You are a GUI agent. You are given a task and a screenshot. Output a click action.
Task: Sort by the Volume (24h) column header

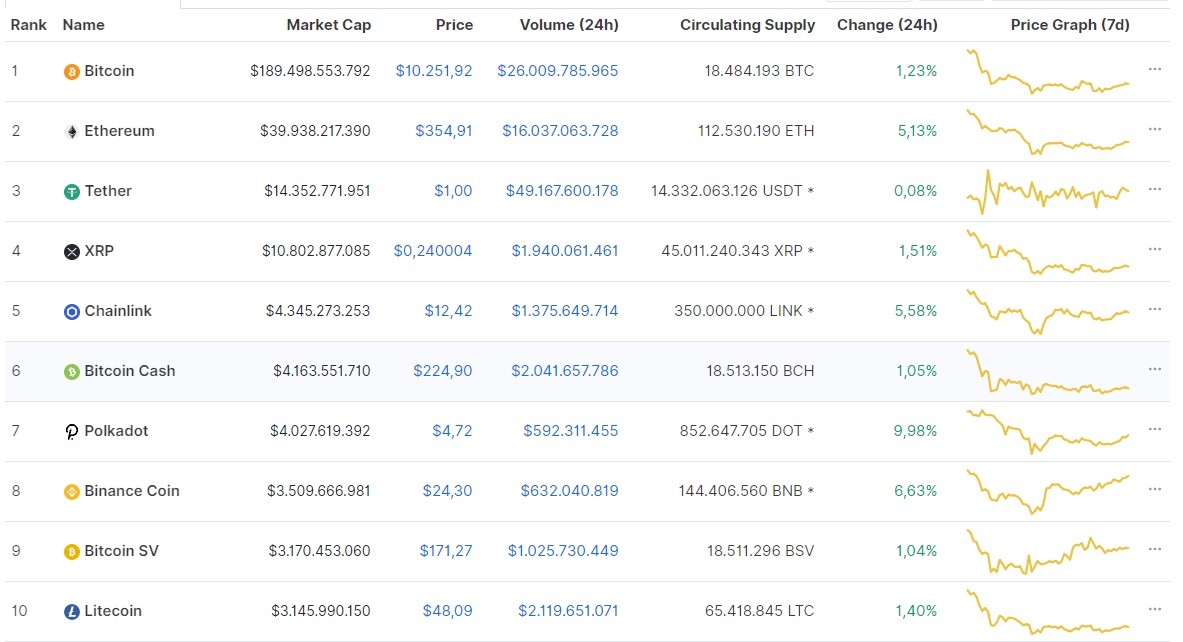point(569,25)
